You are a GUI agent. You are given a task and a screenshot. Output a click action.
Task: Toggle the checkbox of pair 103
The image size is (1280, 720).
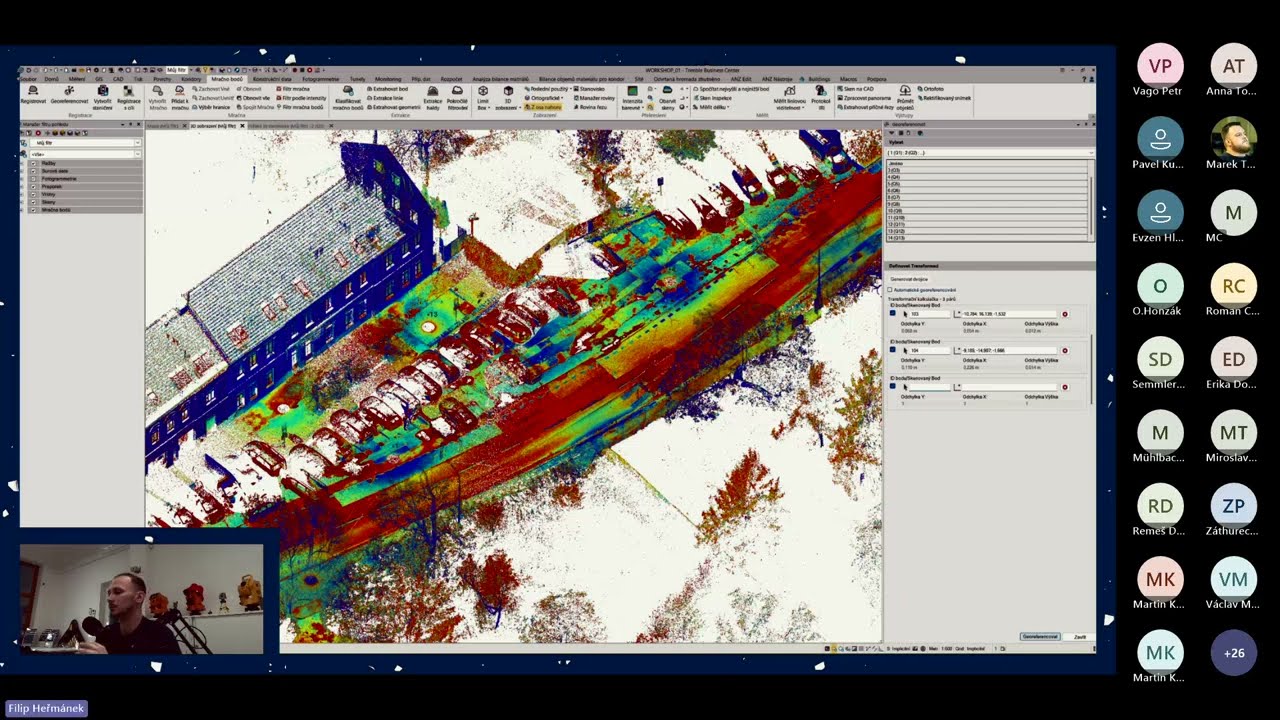[x=893, y=314]
